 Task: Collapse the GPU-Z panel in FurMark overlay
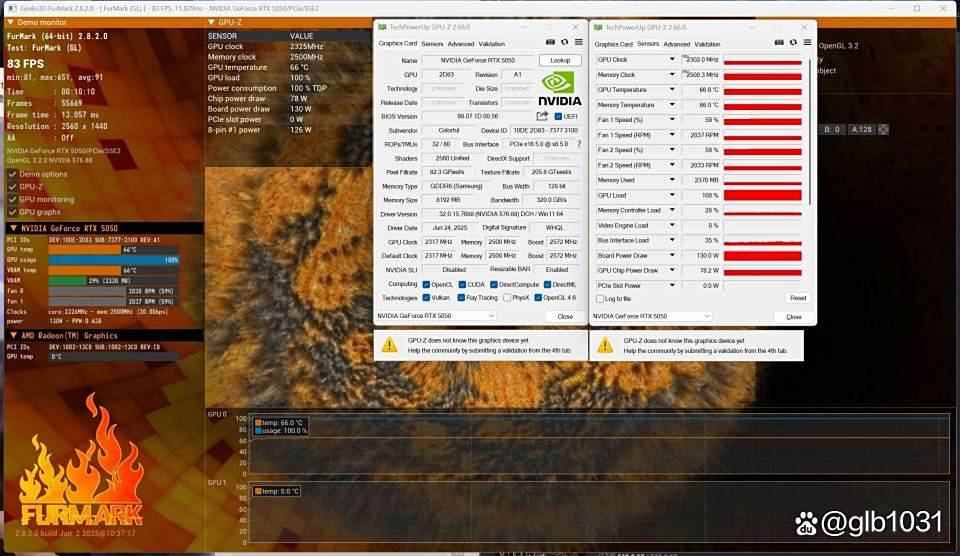click(212, 22)
